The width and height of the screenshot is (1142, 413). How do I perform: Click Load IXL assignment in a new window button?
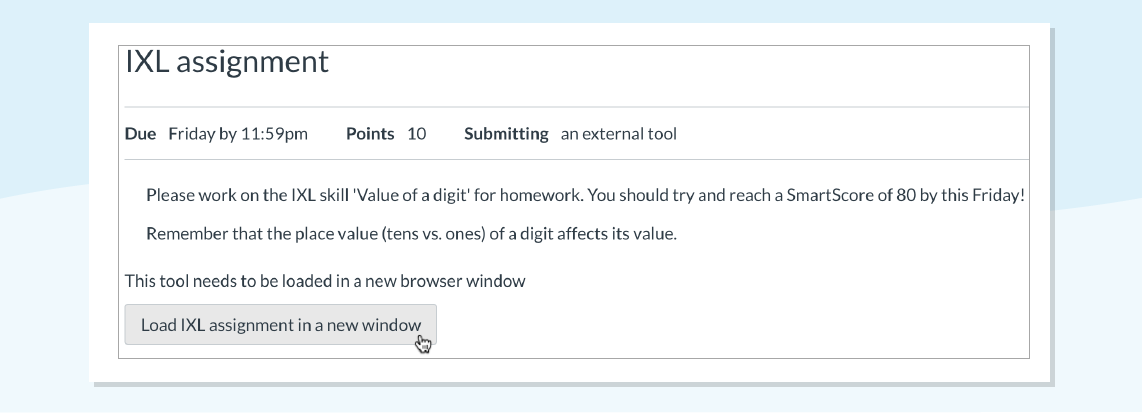[x=280, y=325]
